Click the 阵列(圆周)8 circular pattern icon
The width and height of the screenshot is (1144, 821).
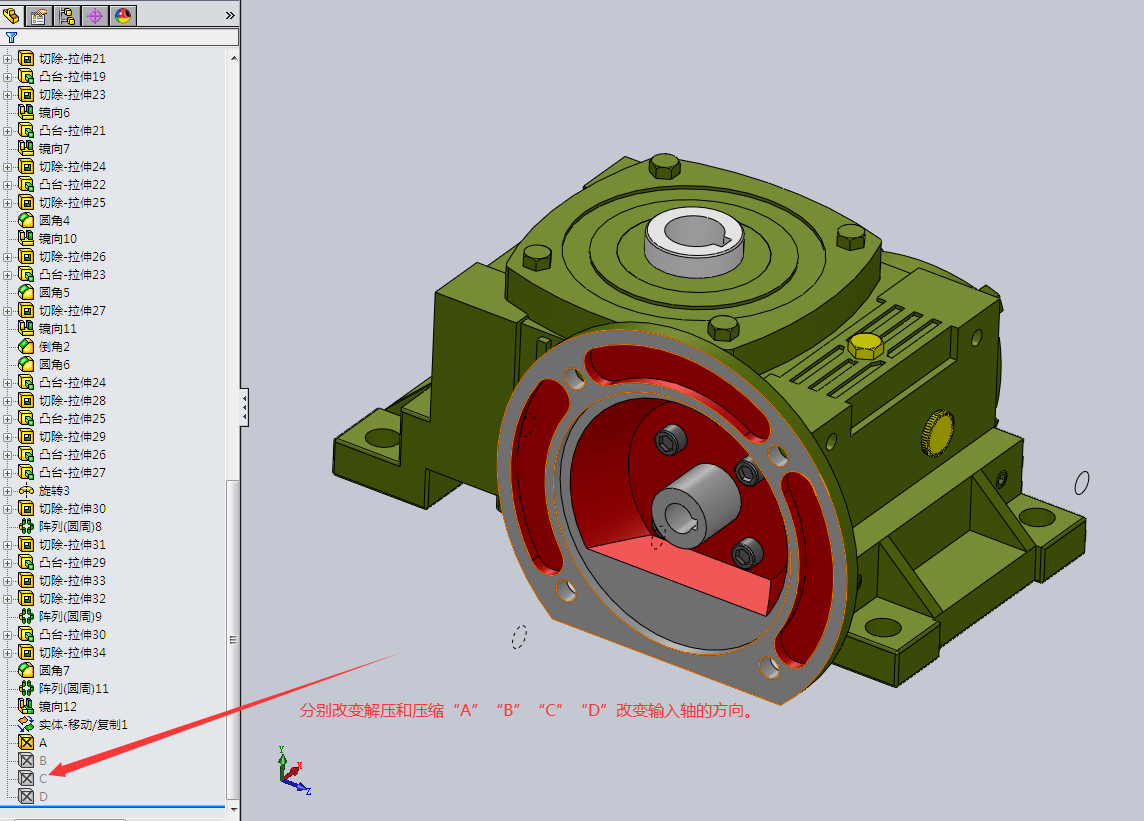26,526
